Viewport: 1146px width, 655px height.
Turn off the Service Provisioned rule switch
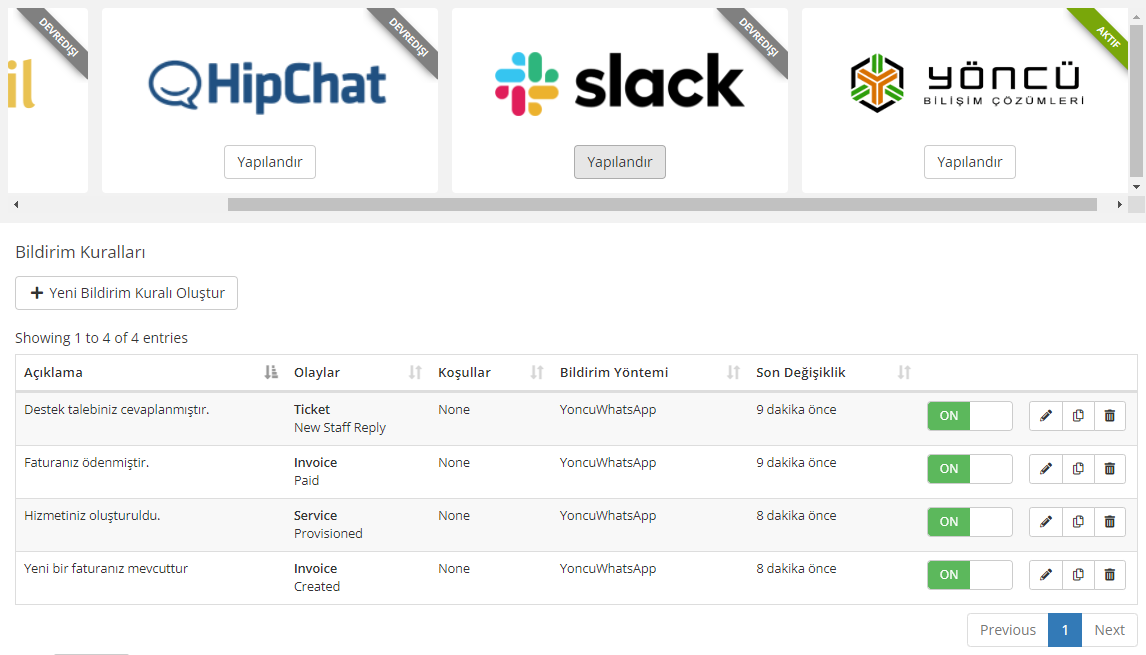point(970,522)
